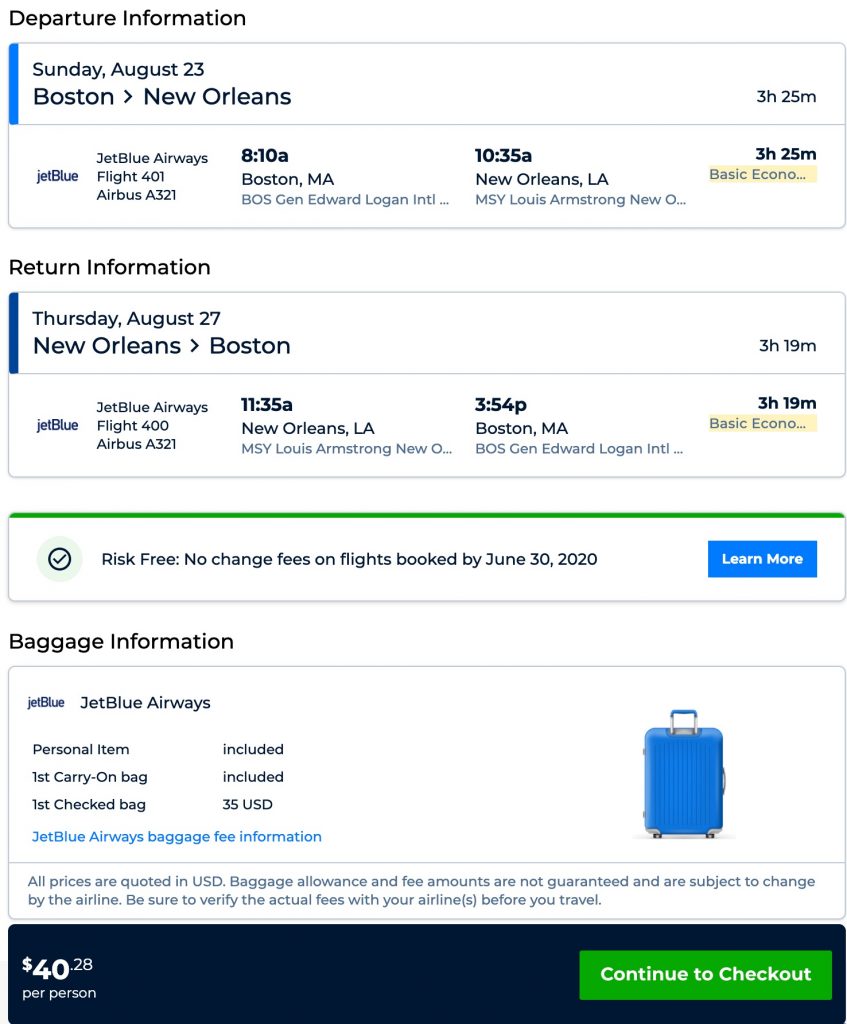The width and height of the screenshot is (847, 1024).
Task: Click the 11:35a New Orleans departure time
Action: (x=267, y=404)
